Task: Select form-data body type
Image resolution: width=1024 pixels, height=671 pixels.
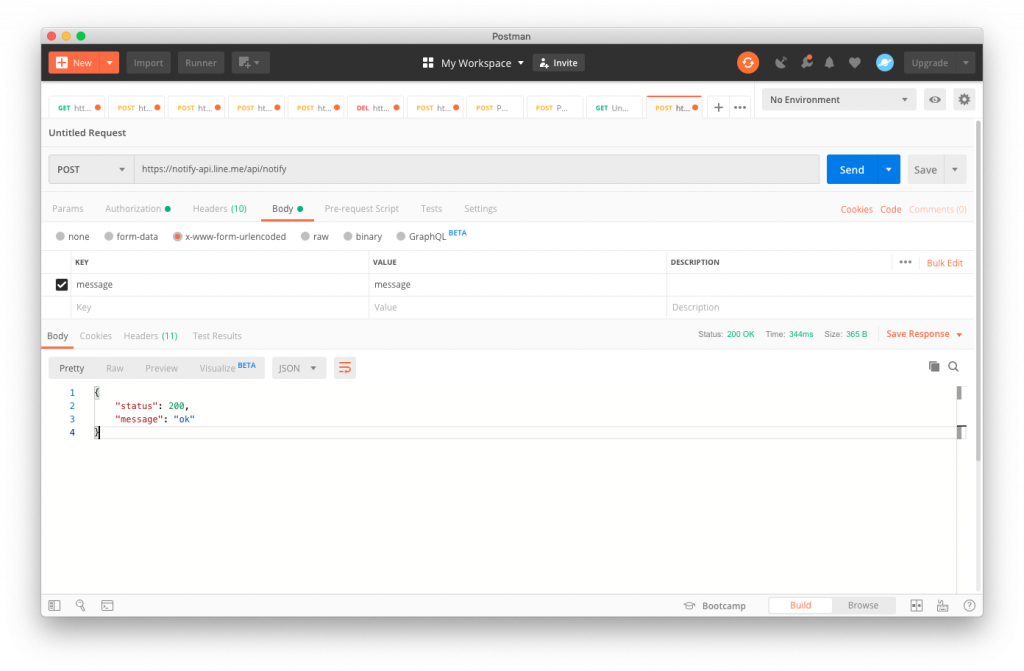Action: pyautogui.click(x=108, y=237)
